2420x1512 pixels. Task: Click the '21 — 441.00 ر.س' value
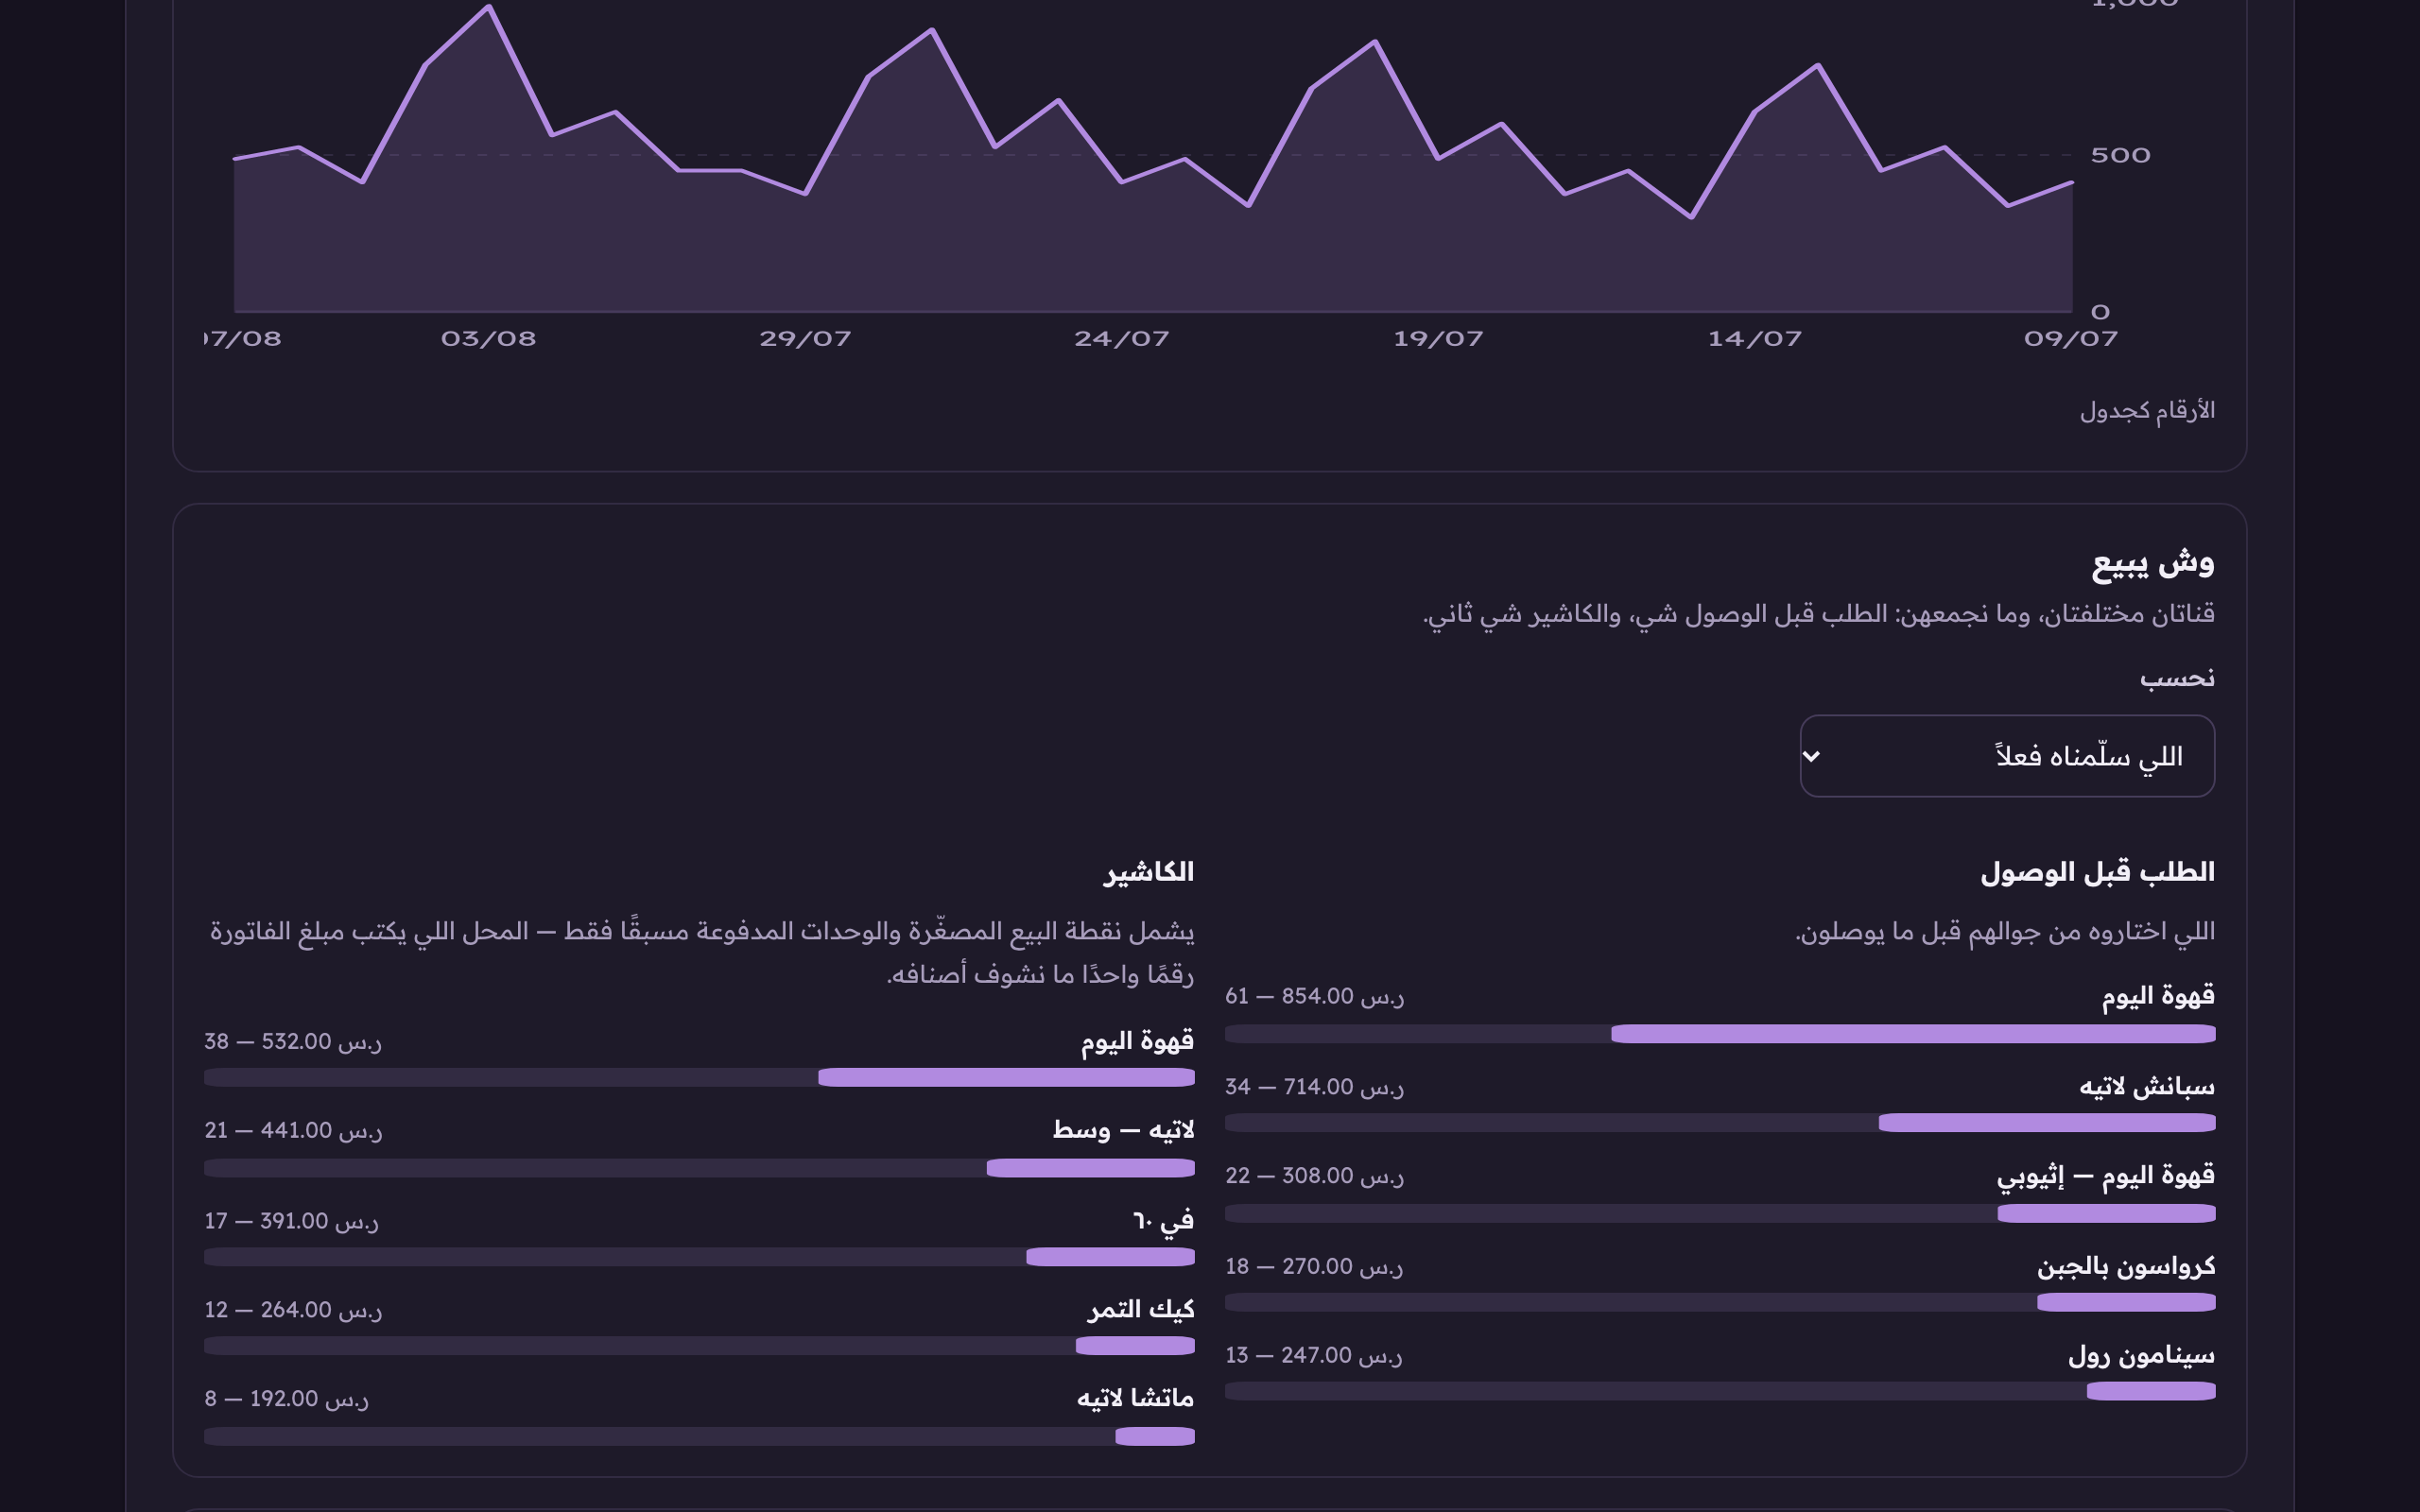point(293,1130)
